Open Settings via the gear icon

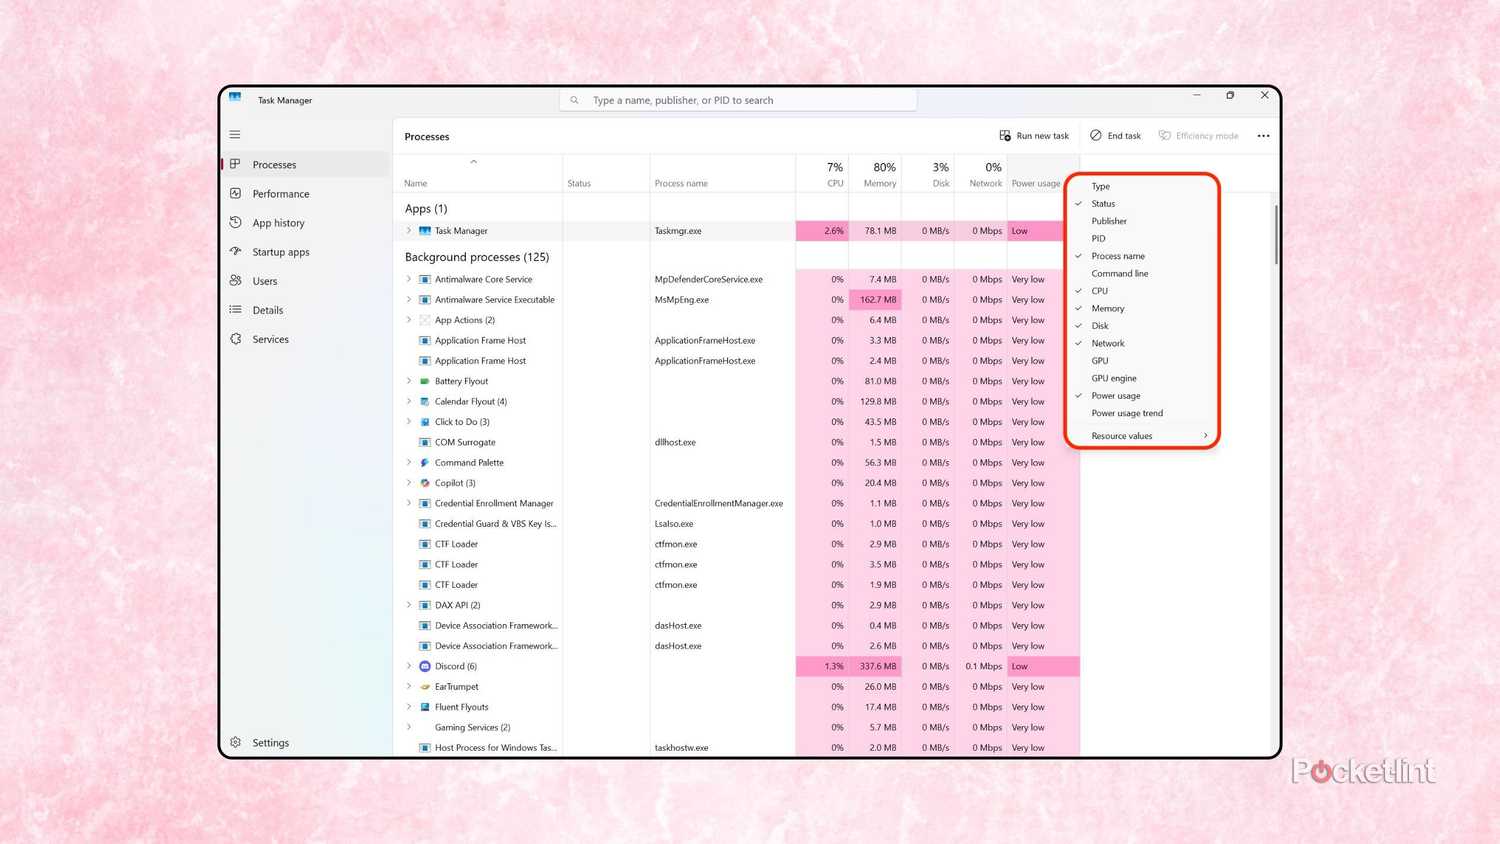point(236,742)
